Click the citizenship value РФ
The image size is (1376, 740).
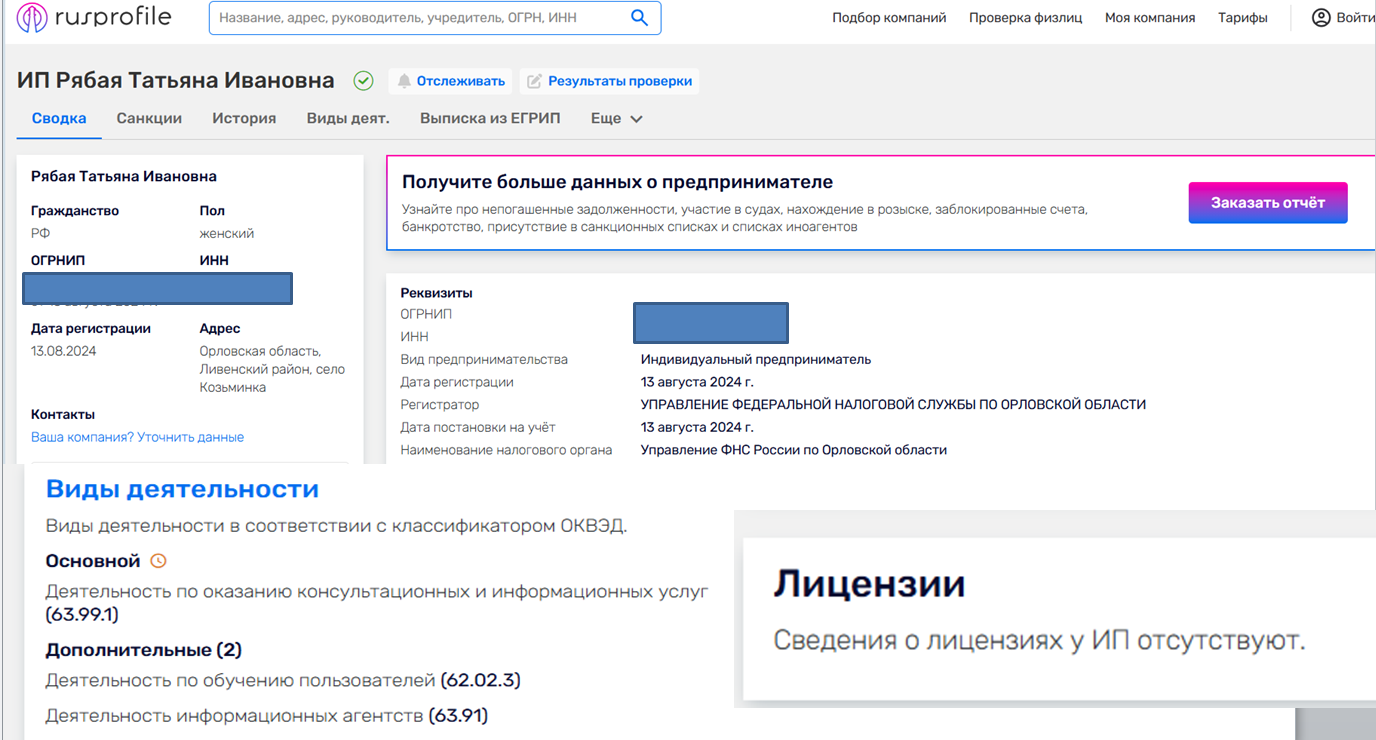point(40,233)
